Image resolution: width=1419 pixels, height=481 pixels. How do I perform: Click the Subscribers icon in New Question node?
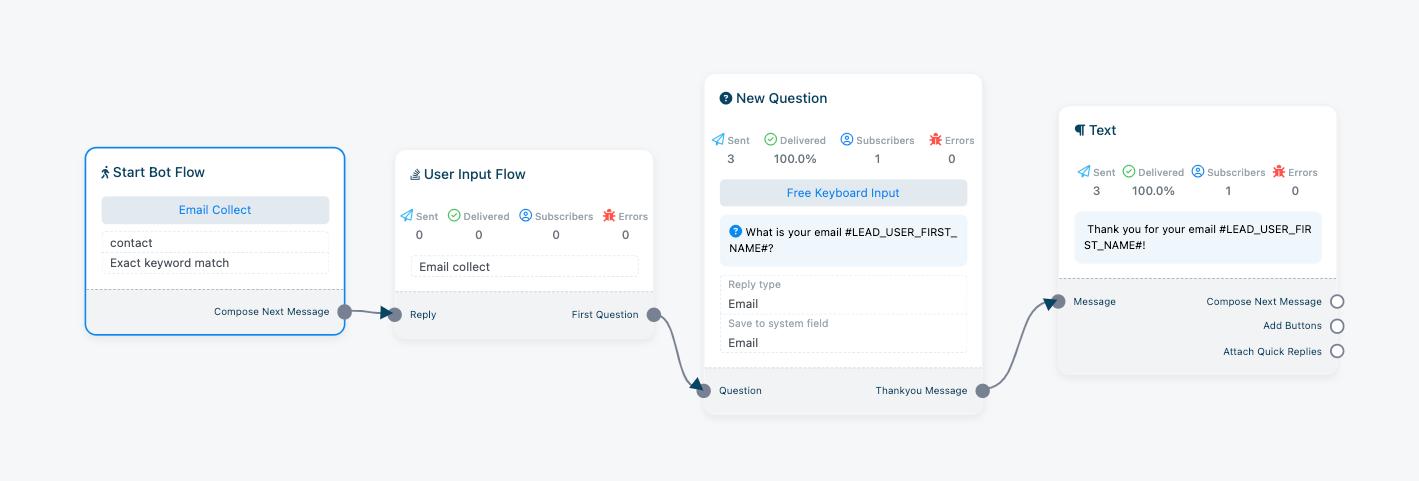coord(847,140)
